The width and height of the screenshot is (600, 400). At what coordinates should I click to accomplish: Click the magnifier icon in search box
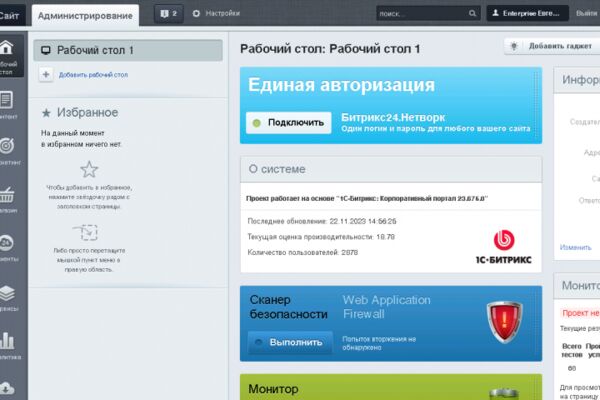tap(472, 13)
